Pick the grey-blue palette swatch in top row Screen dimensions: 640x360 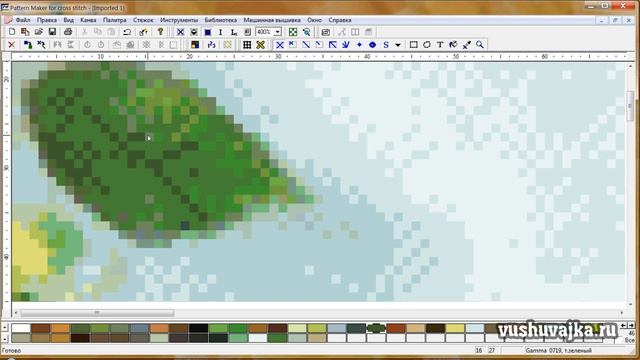[x=139, y=328]
